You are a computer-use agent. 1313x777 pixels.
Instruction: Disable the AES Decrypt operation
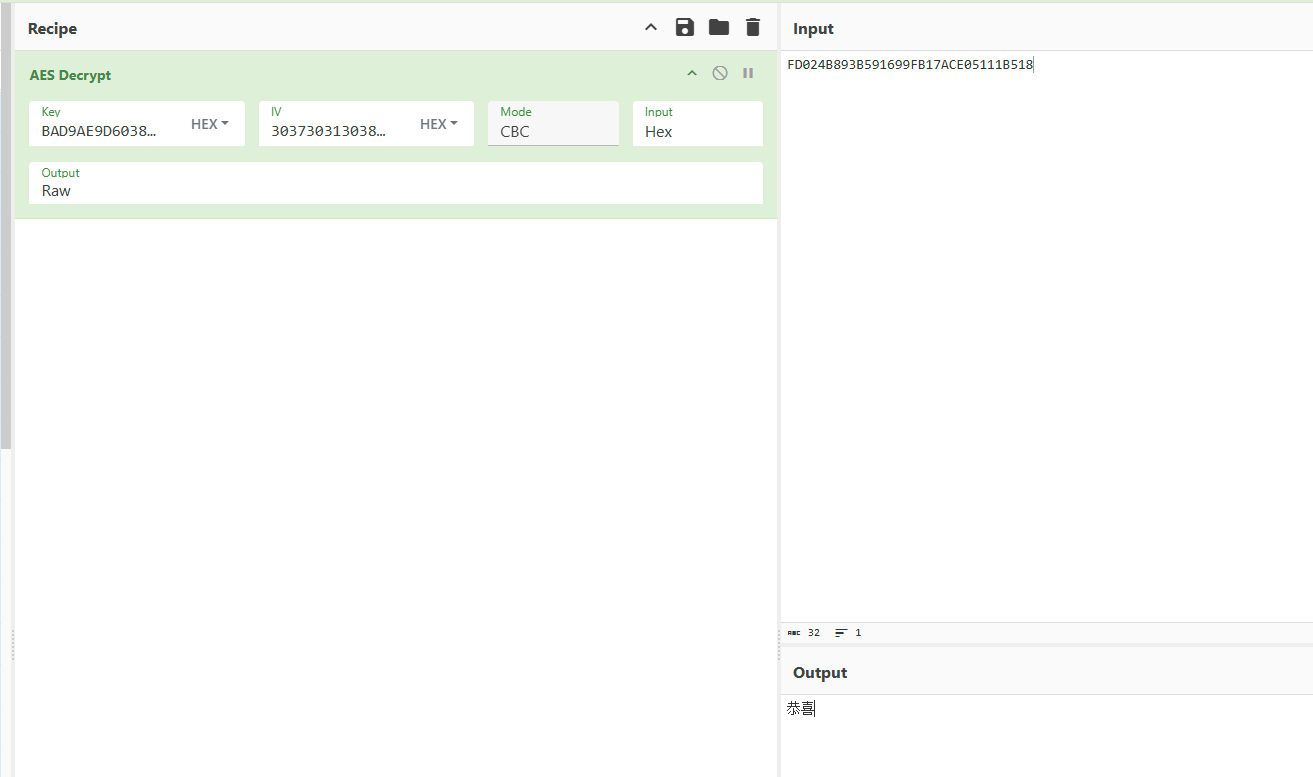click(720, 74)
